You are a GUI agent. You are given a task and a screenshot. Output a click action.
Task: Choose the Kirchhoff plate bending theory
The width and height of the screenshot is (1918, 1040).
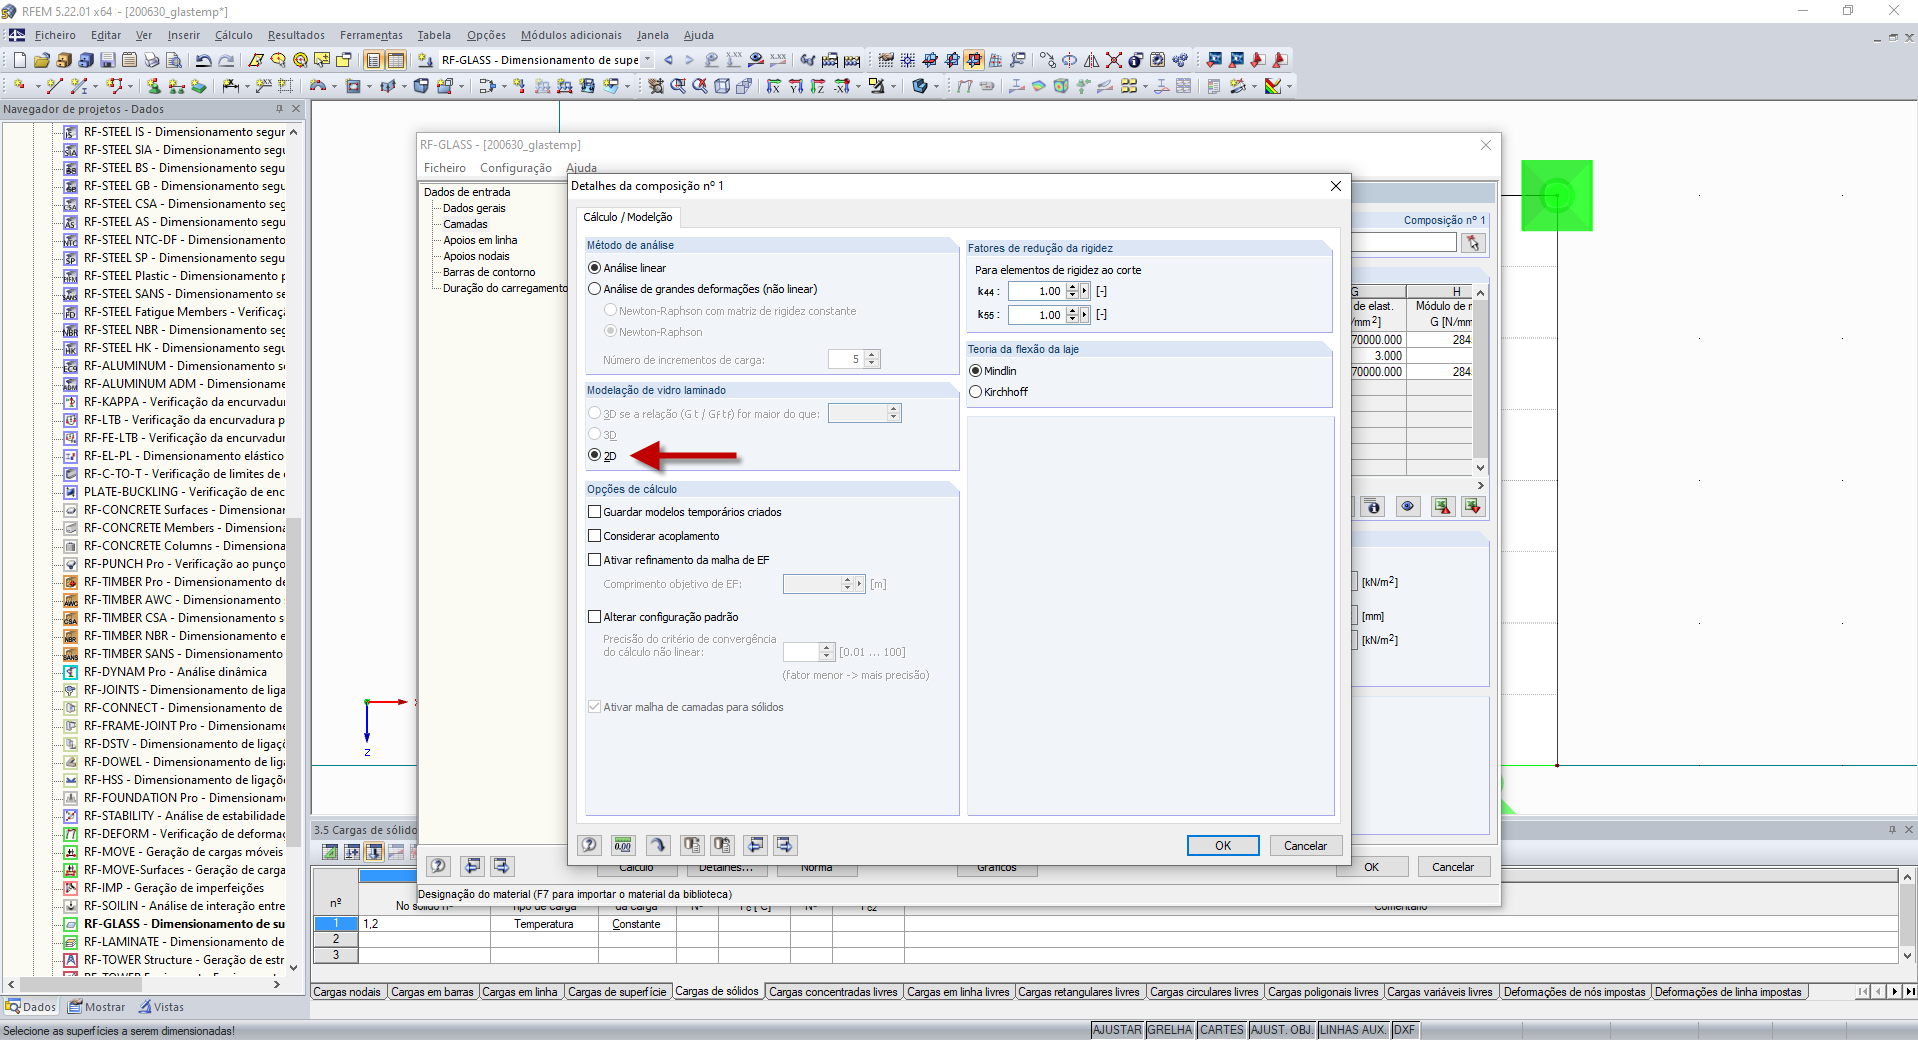pos(999,392)
